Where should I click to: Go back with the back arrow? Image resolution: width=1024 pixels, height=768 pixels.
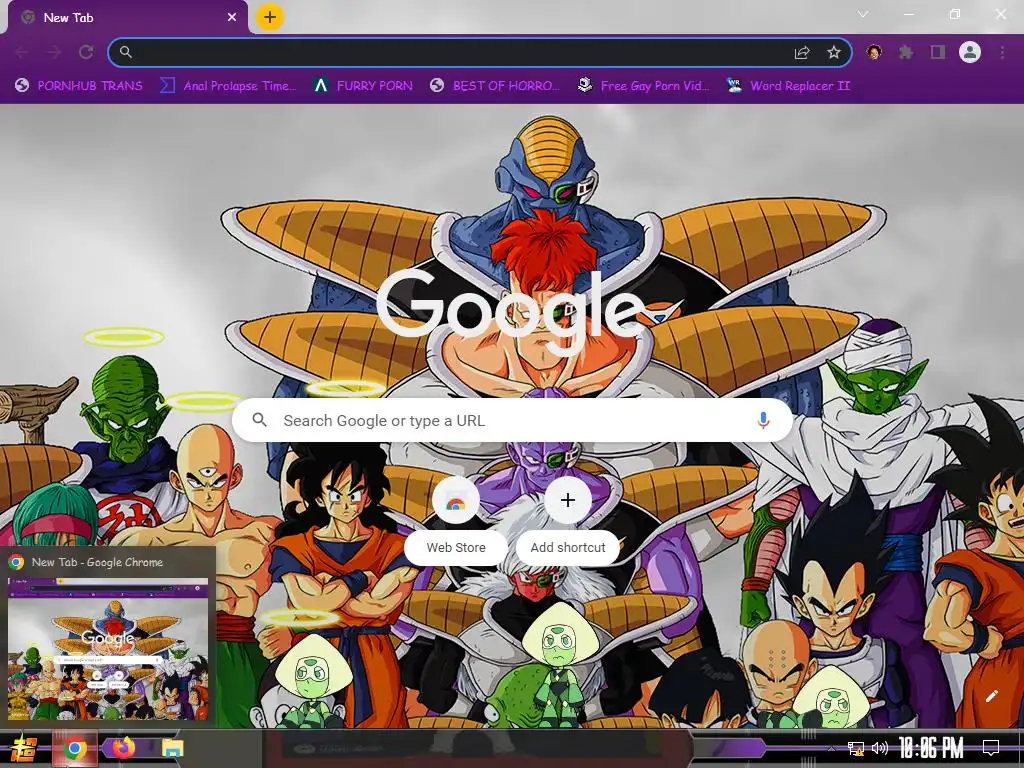click(x=22, y=52)
